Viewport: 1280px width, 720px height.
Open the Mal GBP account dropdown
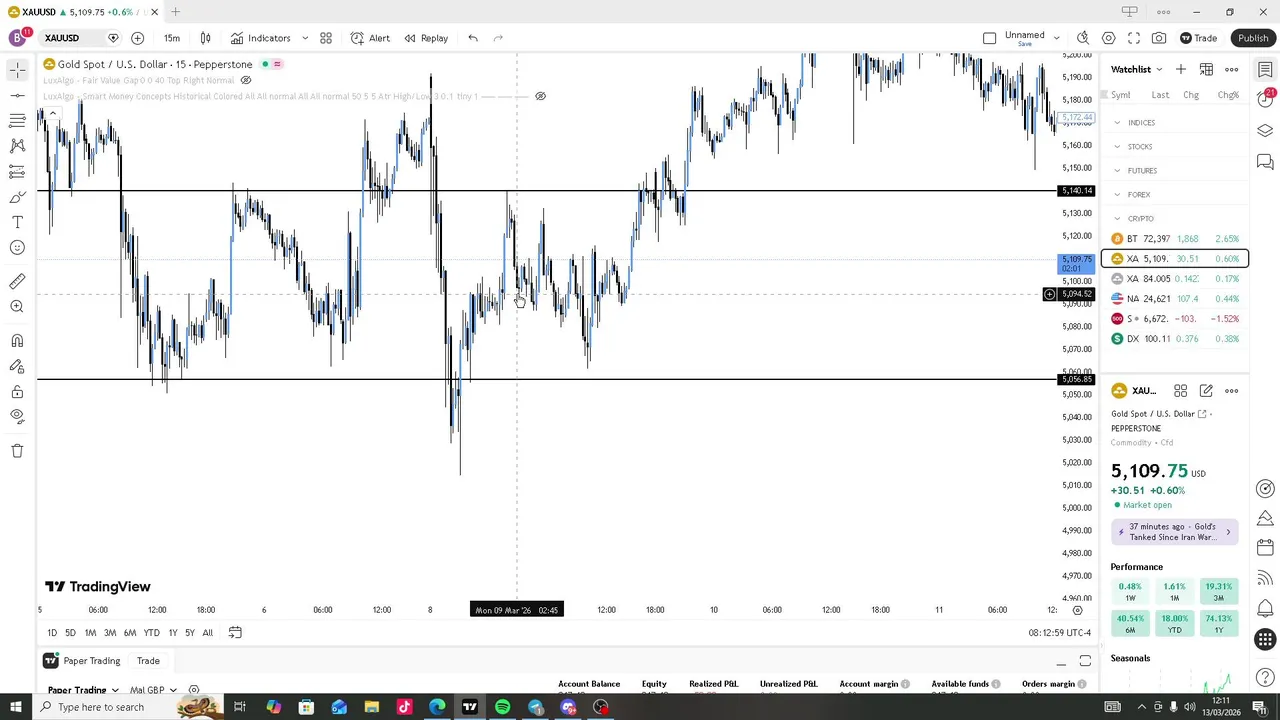tap(152, 690)
